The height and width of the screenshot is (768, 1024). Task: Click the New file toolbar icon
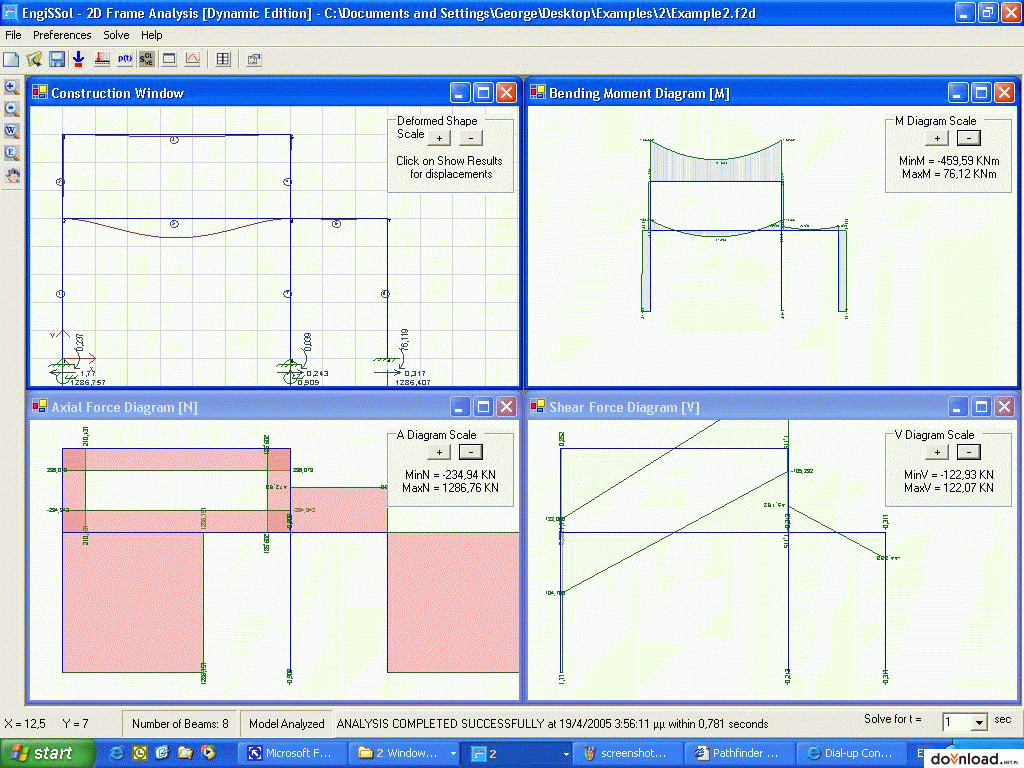[11, 59]
